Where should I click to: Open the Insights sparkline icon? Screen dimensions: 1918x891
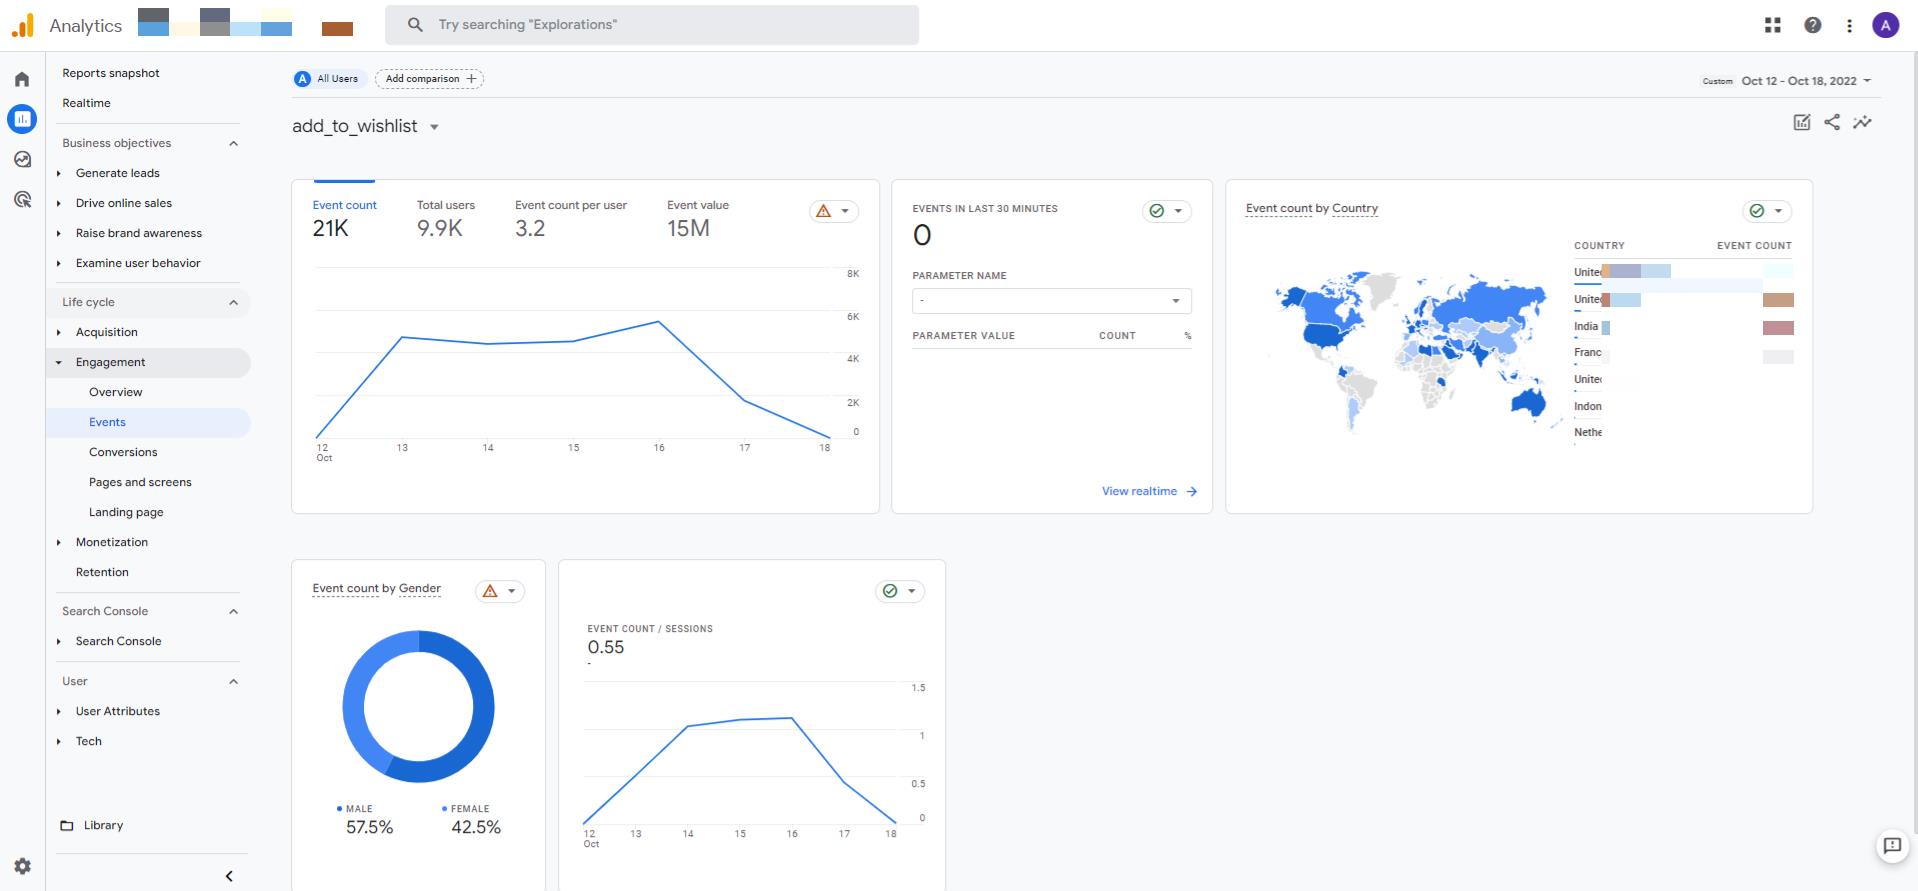click(1862, 122)
